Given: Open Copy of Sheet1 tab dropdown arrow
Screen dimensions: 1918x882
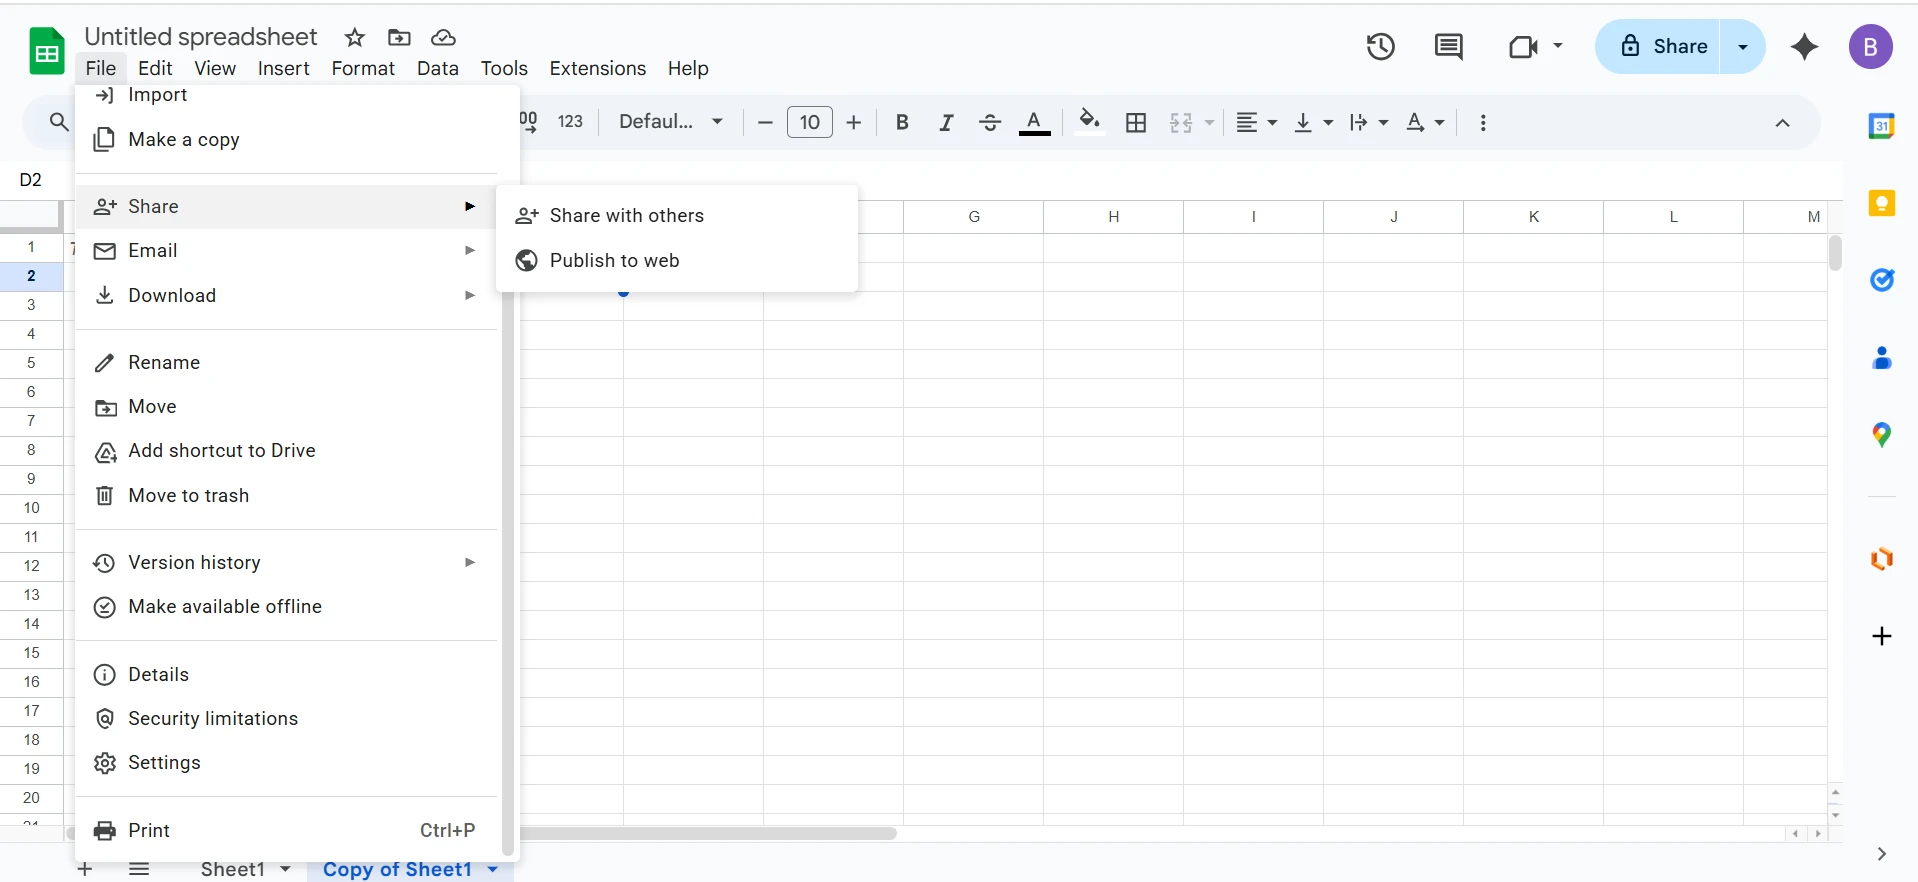Looking at the screenshot, I should (493, 869).
